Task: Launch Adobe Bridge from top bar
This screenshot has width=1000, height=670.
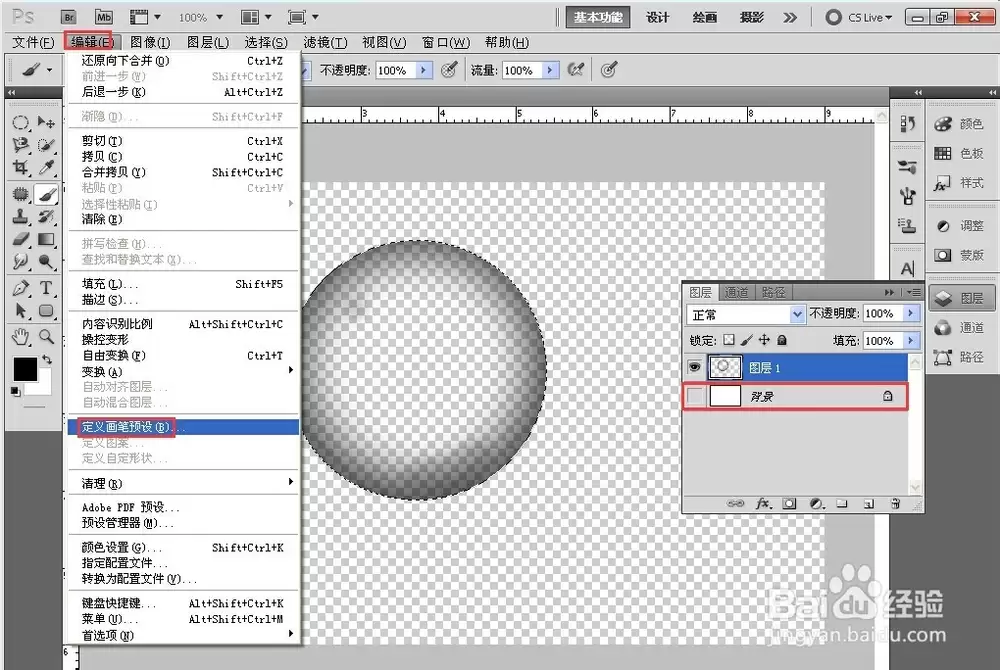Action: click(69, 17)
